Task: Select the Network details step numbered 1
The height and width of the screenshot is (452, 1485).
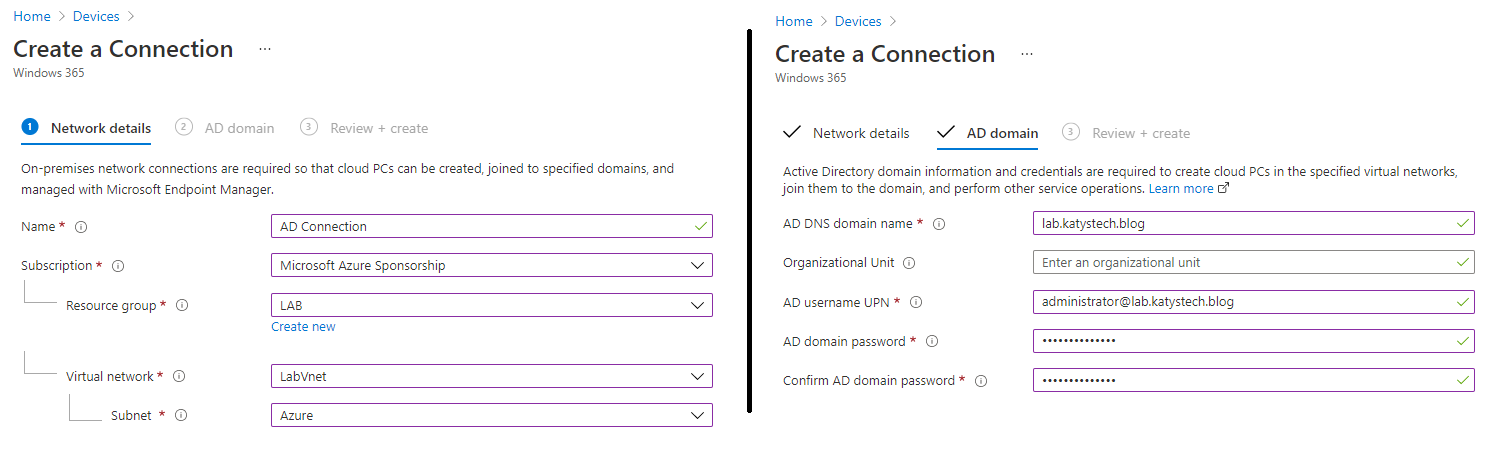Action: [x=87, y=128]
